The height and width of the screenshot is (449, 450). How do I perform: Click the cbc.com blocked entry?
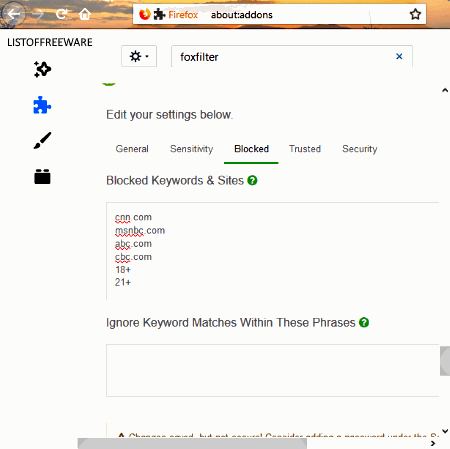[x=133, y=257]
